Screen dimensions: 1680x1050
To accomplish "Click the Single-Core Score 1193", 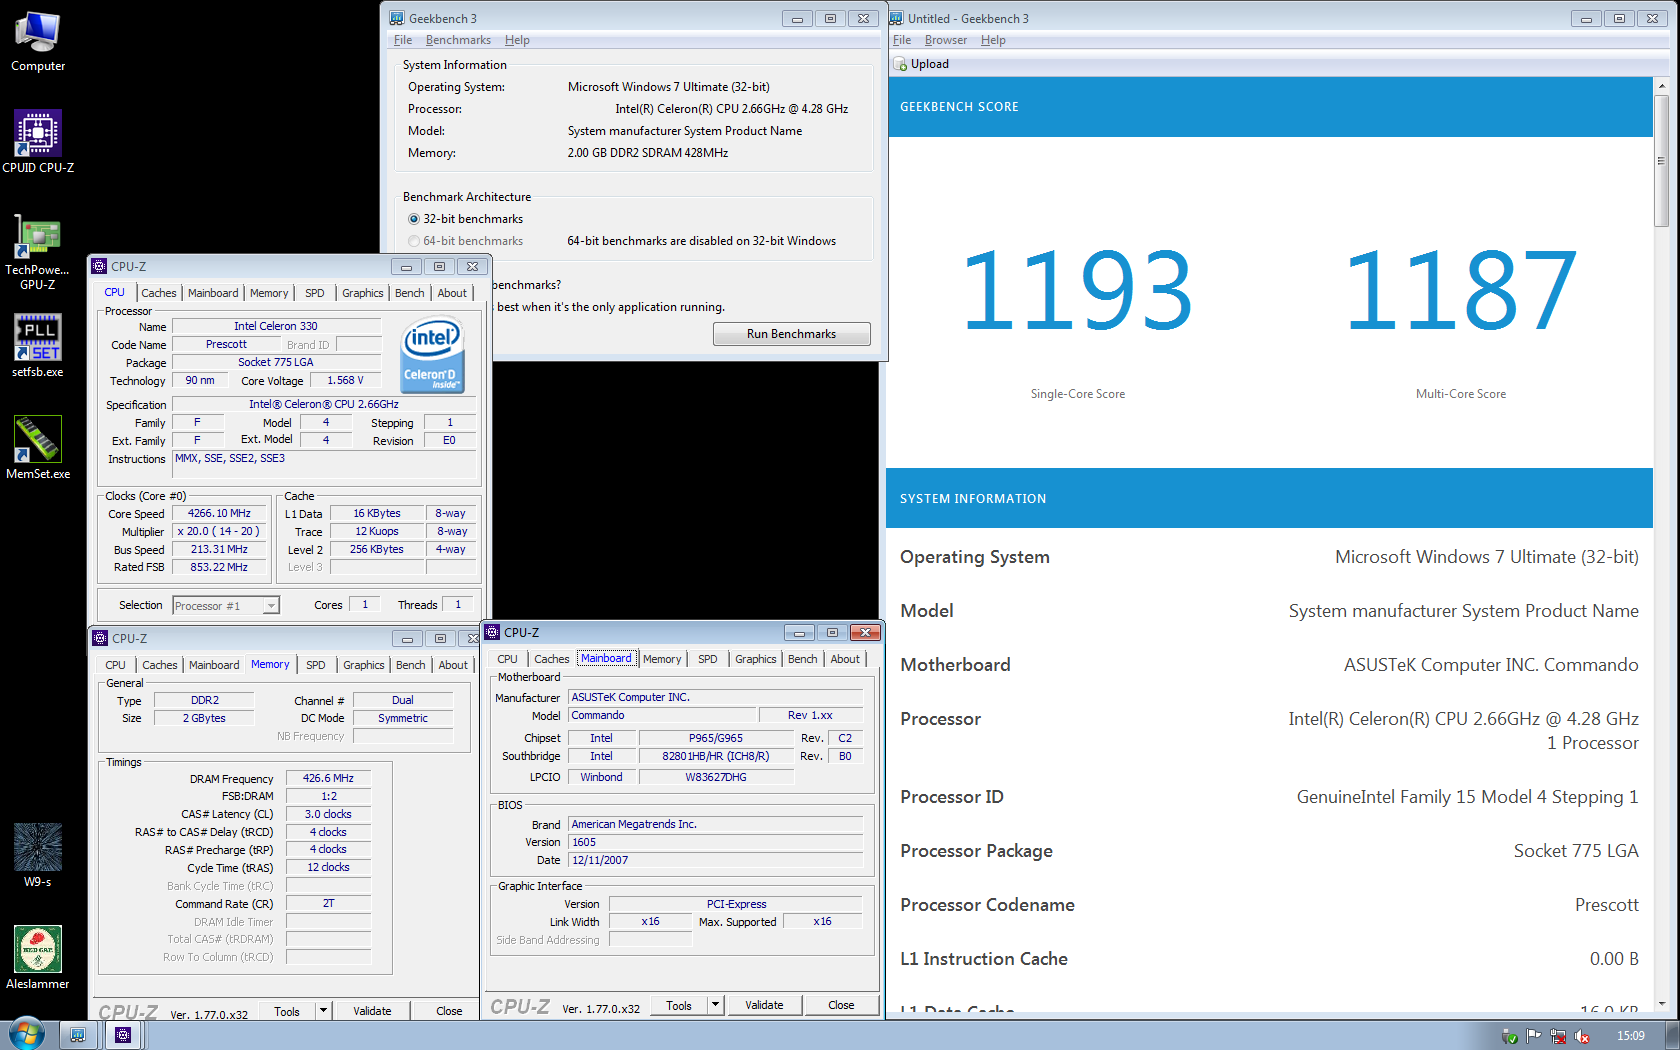I will pyautogui.click(x=1077, y=291).
